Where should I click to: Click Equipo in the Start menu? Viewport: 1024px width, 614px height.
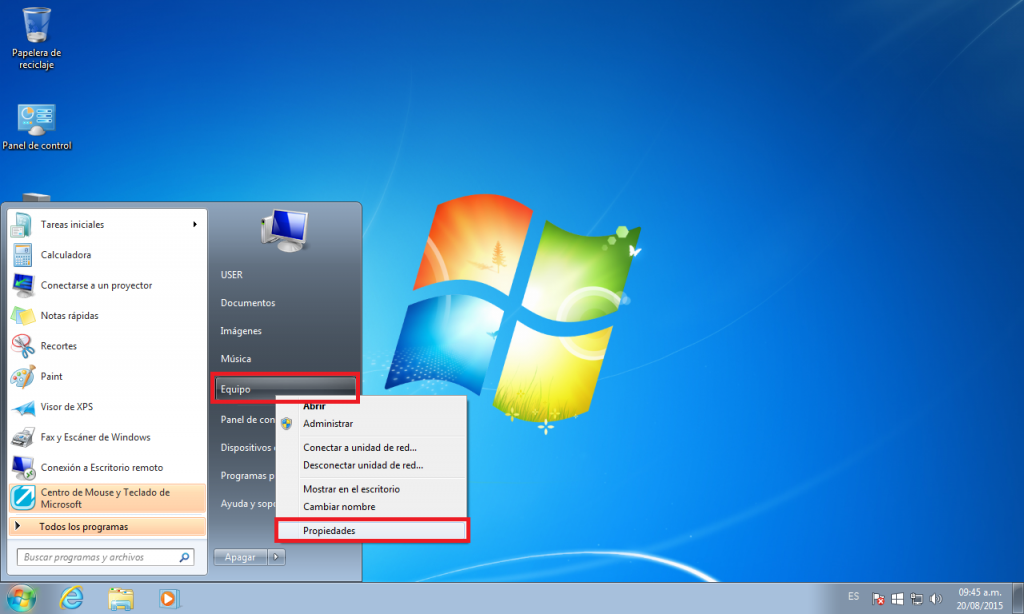[x=285, y=389]
